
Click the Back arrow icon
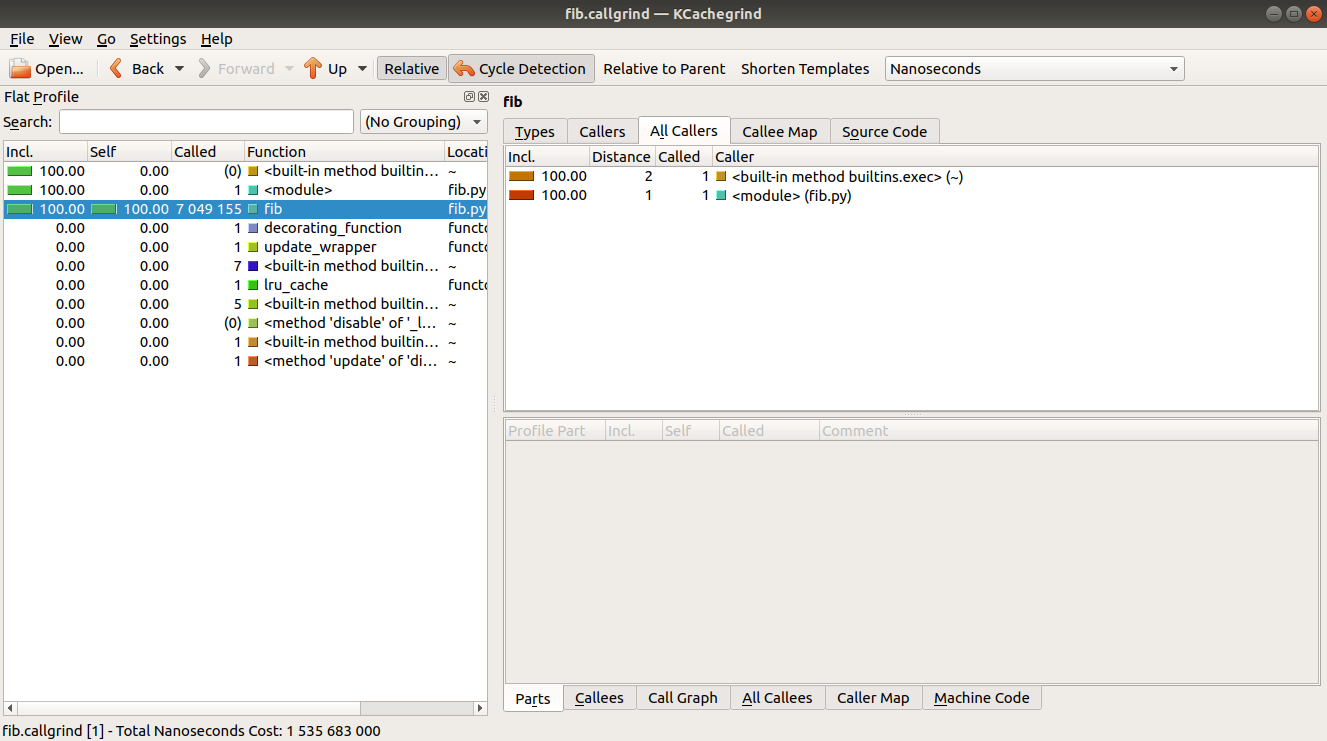click(116, 68)
